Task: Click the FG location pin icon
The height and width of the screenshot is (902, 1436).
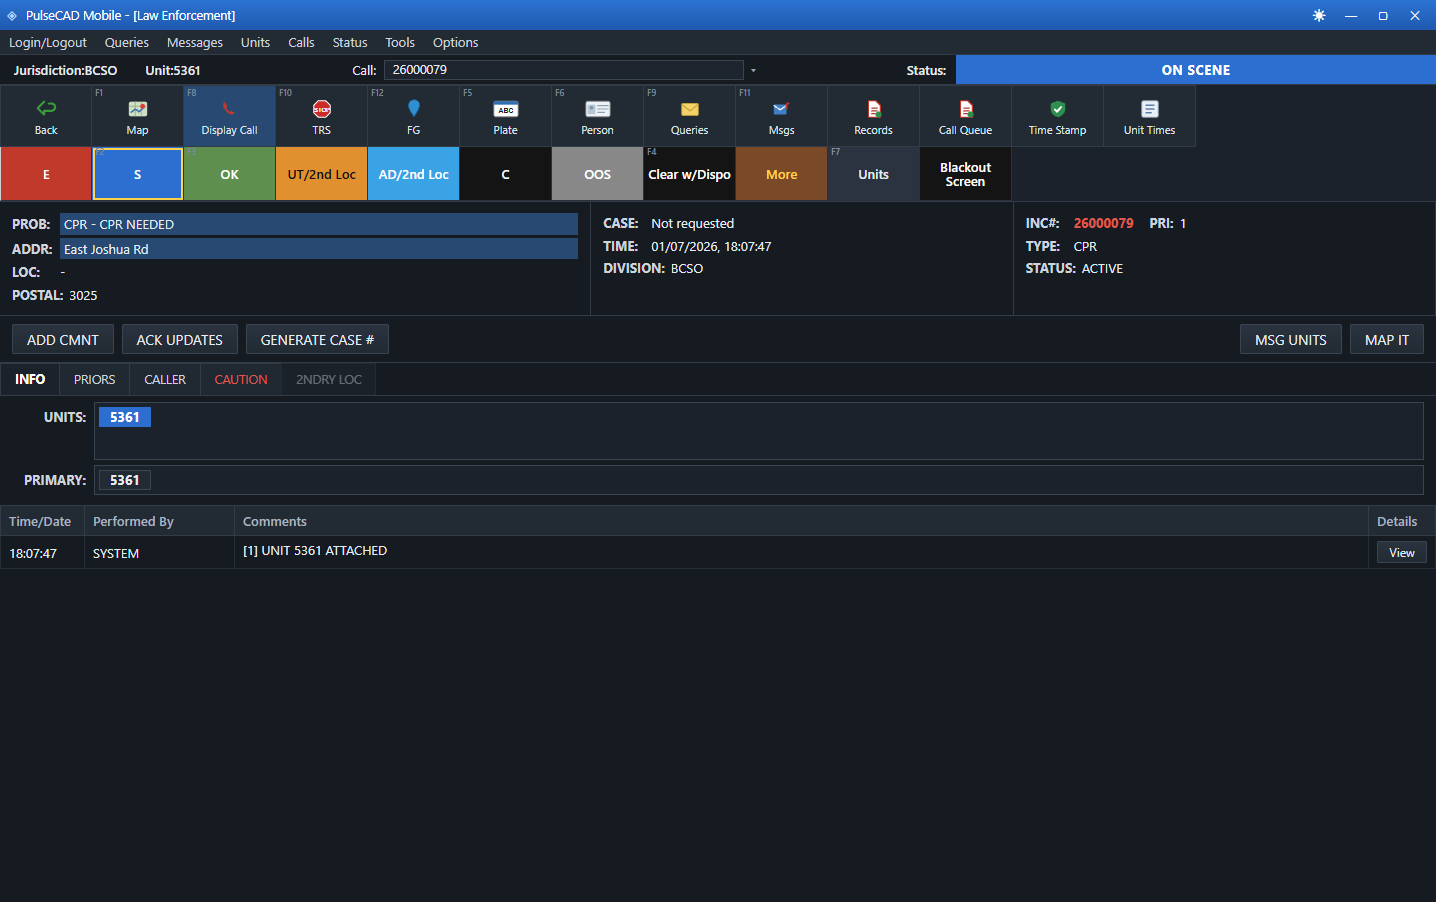Action: (x=414, y=108)
